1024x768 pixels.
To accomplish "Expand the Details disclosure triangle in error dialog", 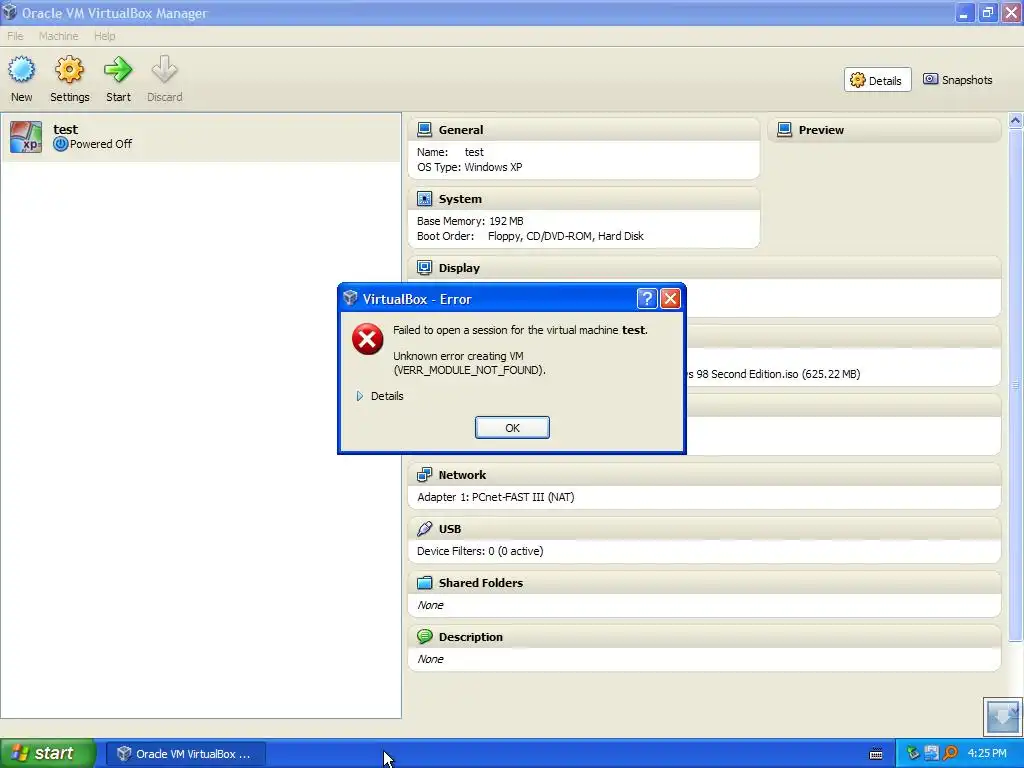I will 360,396.
